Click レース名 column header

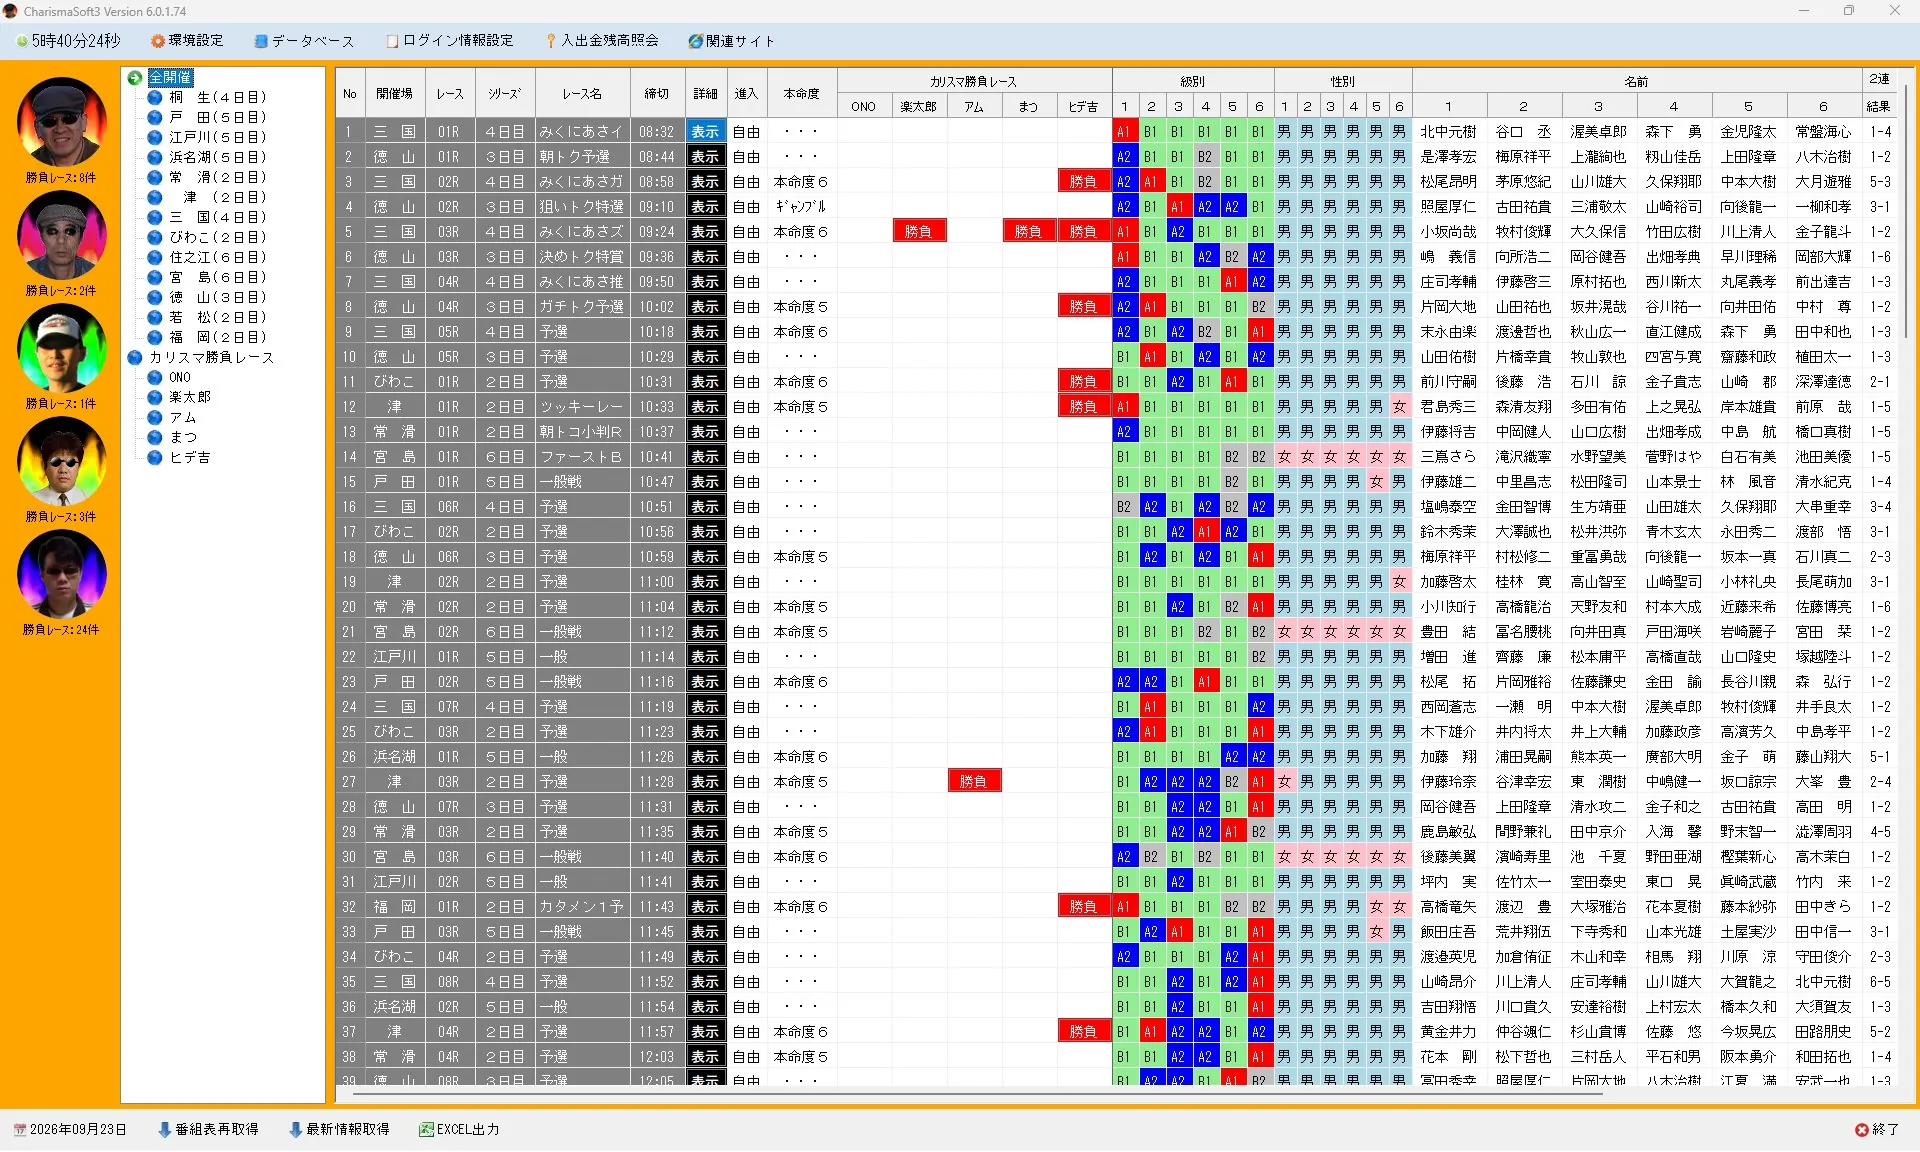click(x=582, y=93)
